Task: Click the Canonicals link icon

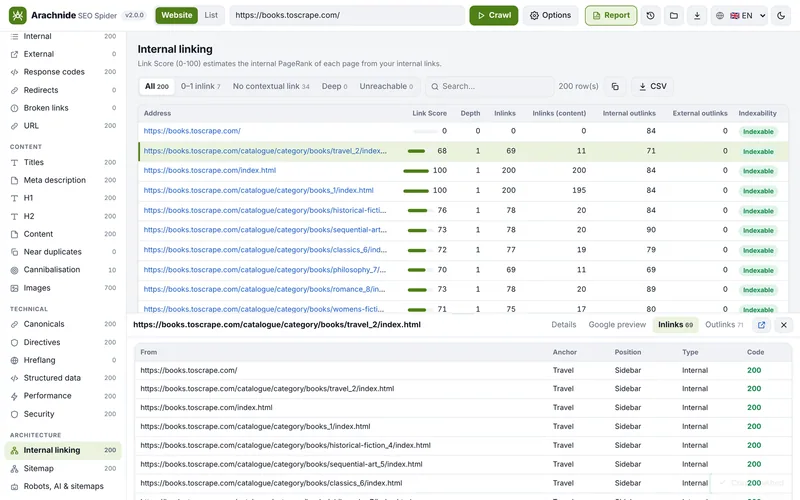Action: (14, 324)
